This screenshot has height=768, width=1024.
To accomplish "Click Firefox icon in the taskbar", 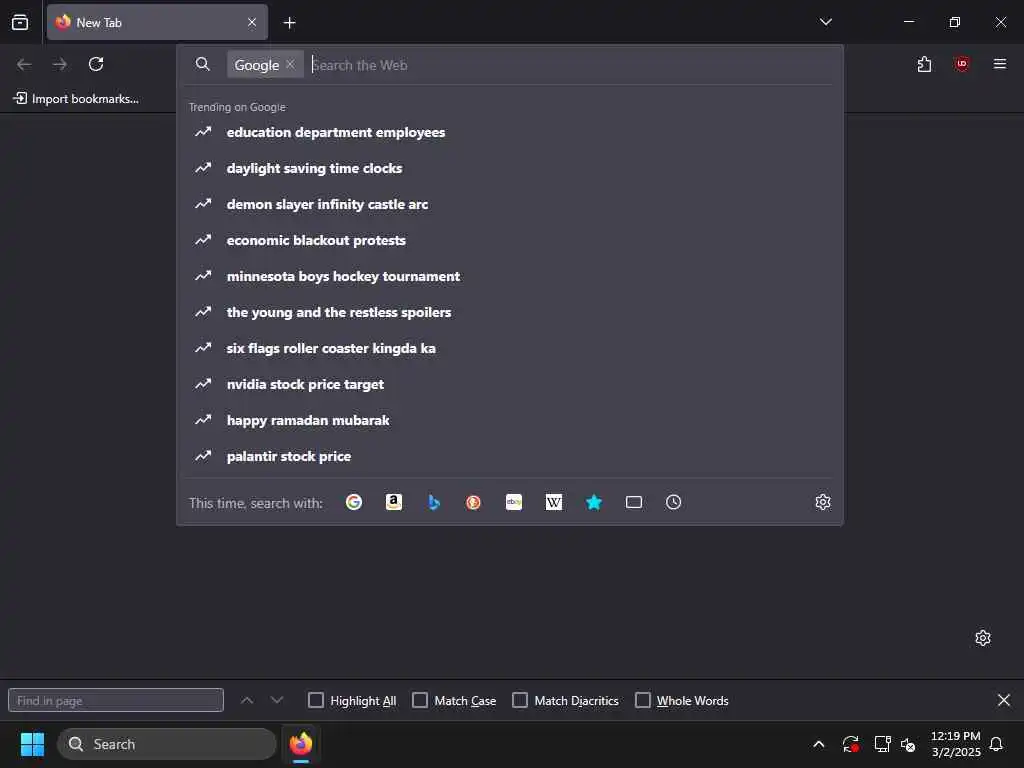I will point(300,744).
